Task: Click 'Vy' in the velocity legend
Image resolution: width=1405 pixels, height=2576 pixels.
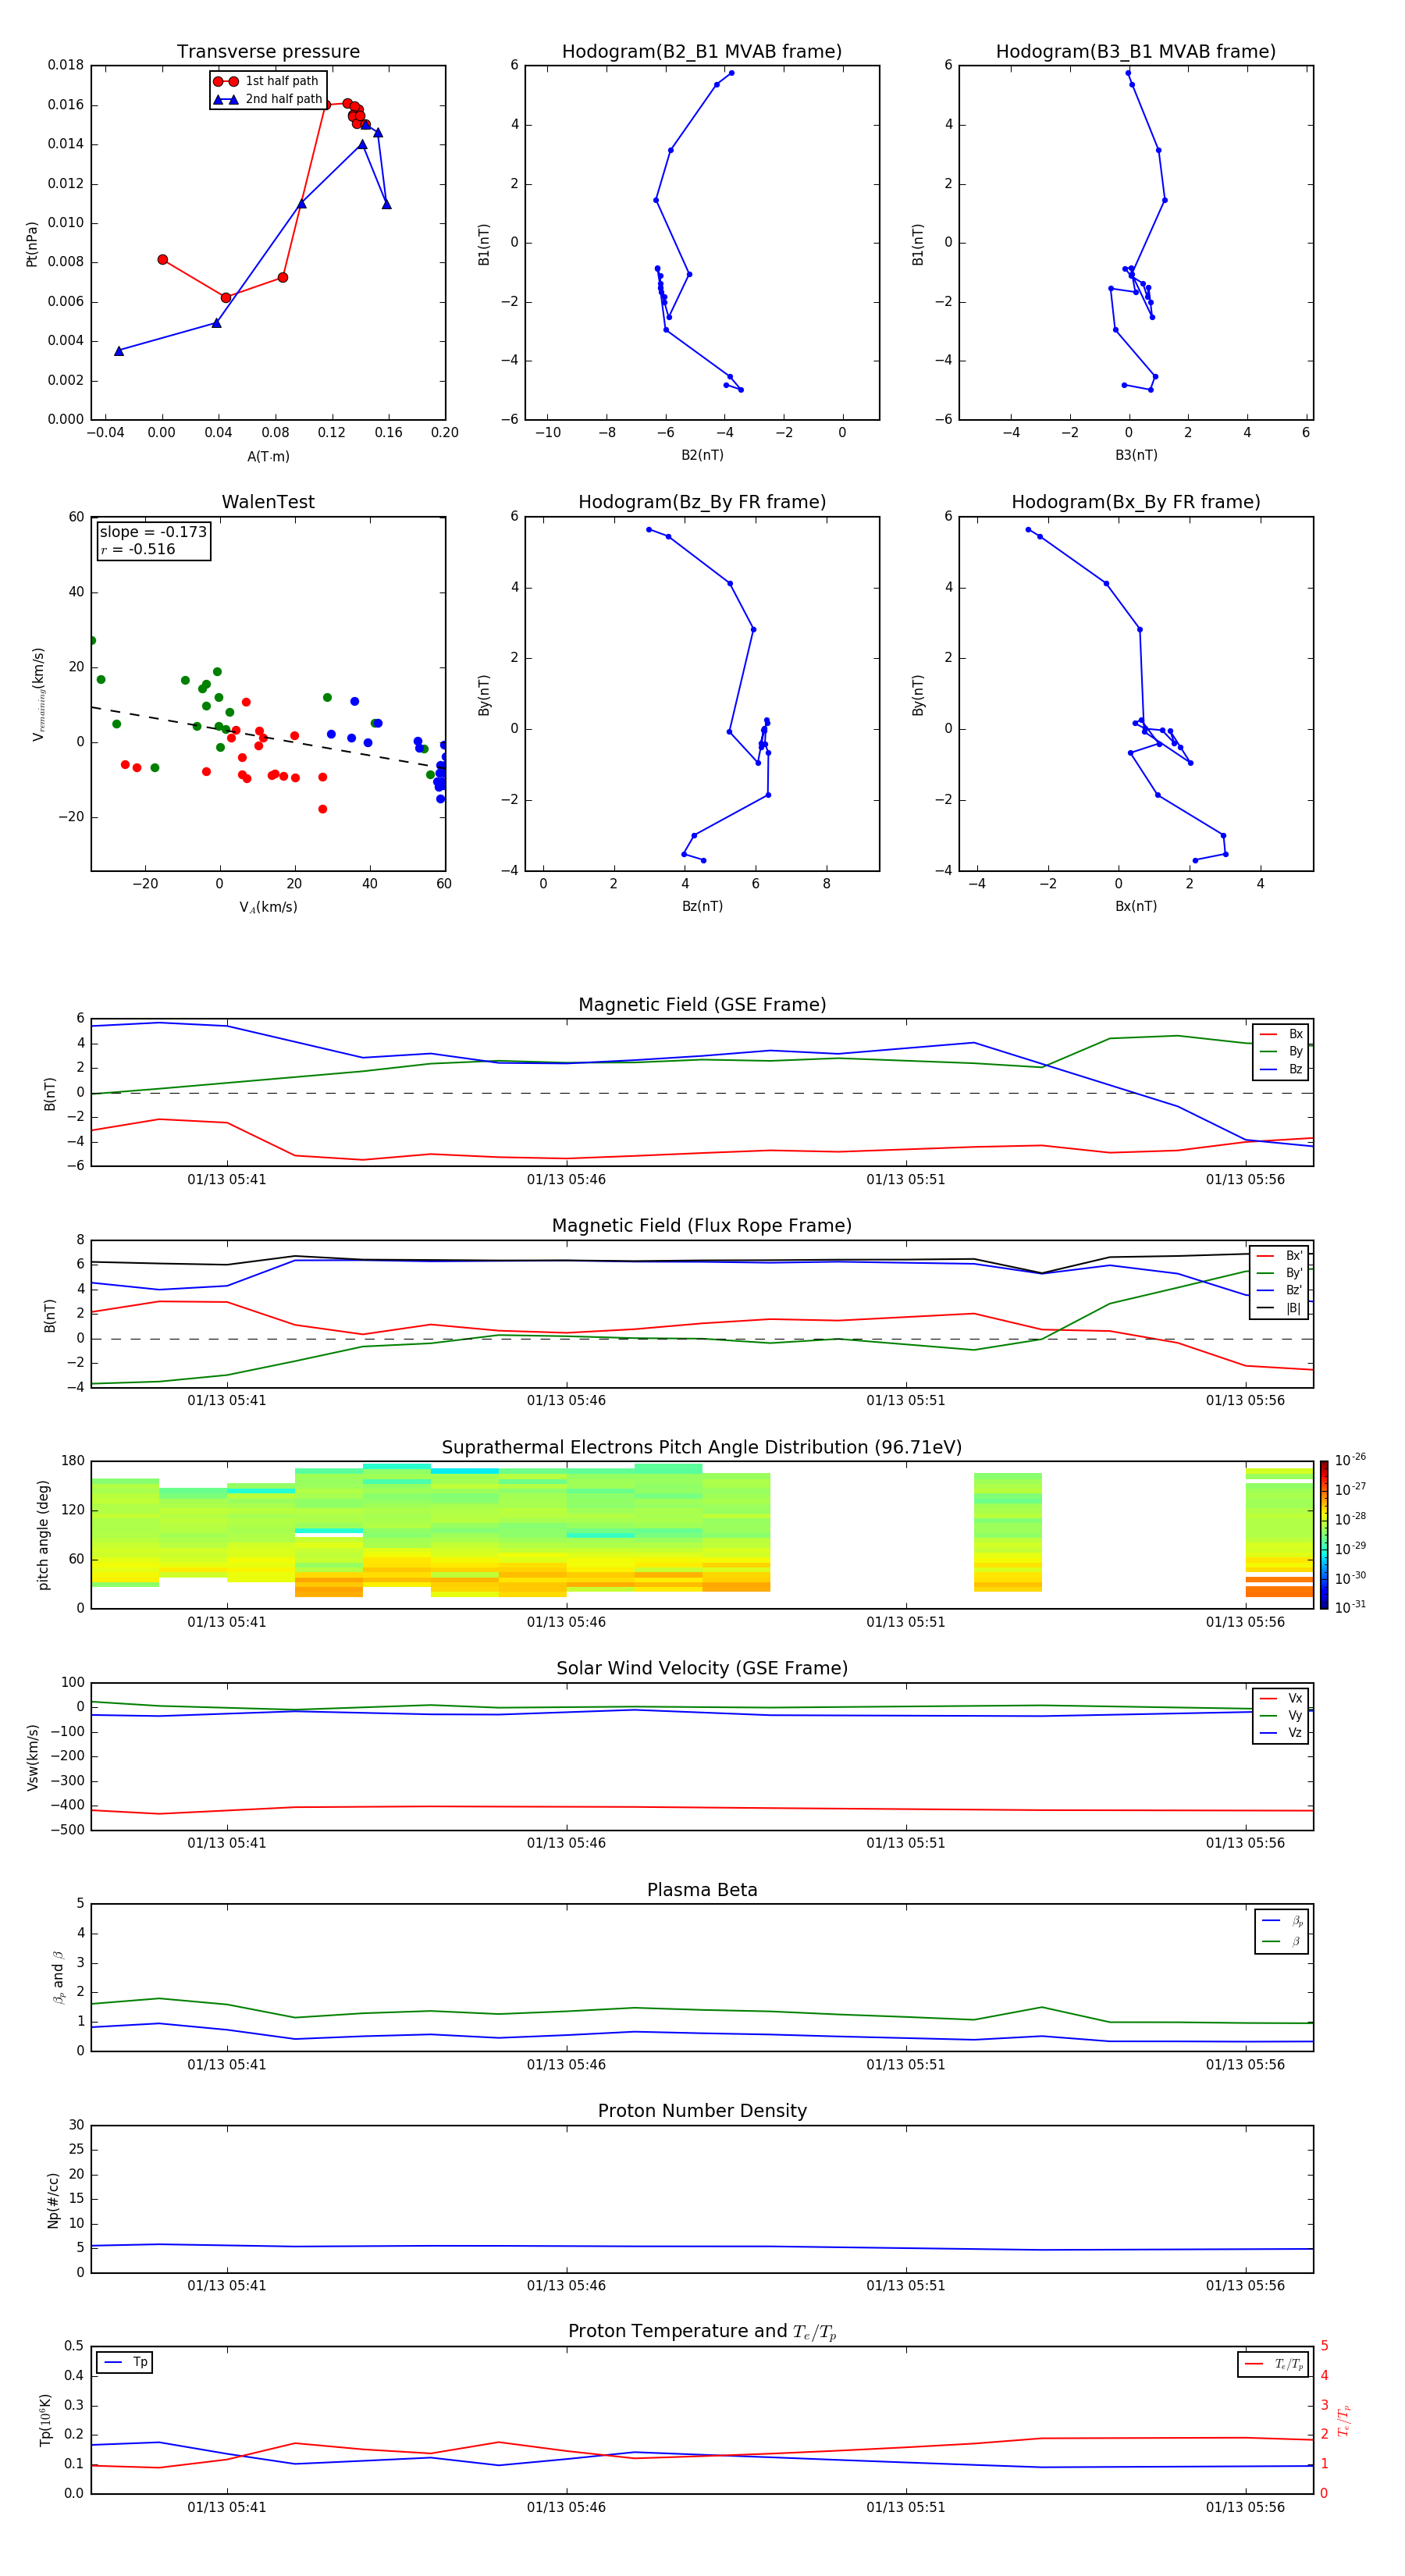Action: tap(1282, 1715)
